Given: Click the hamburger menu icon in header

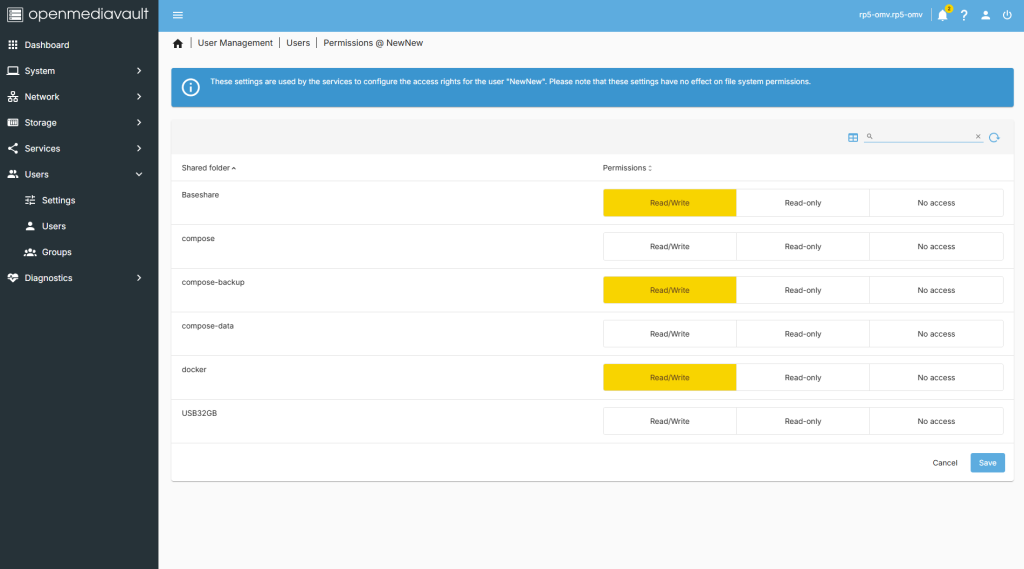Looking at the screenshot, I should [178, 15].
